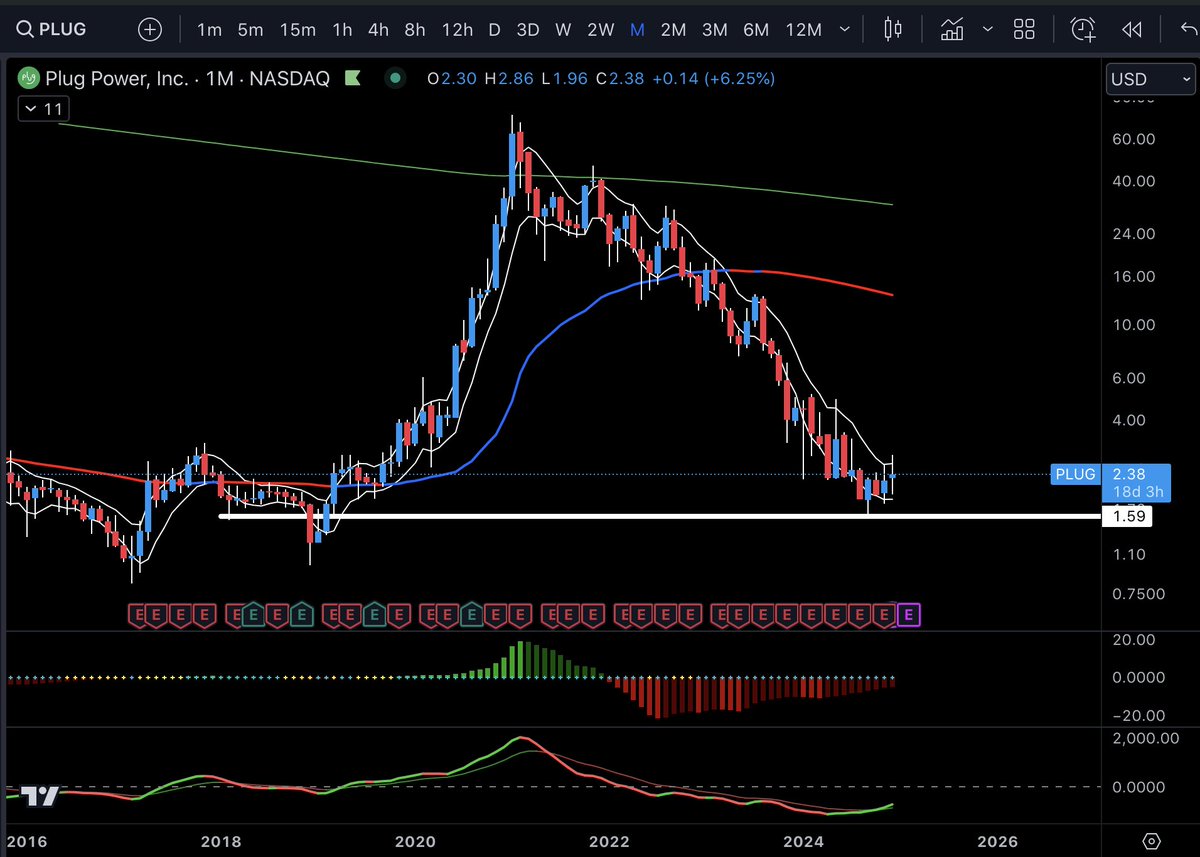This screenshot has width=1200, height=857.
Task: Click the 16.00 price scale label
Action: 1134,277
